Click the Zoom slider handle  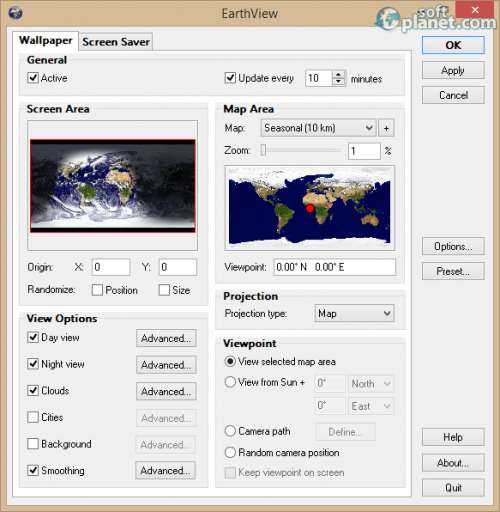pyautogui.click(x=263, y=150)
